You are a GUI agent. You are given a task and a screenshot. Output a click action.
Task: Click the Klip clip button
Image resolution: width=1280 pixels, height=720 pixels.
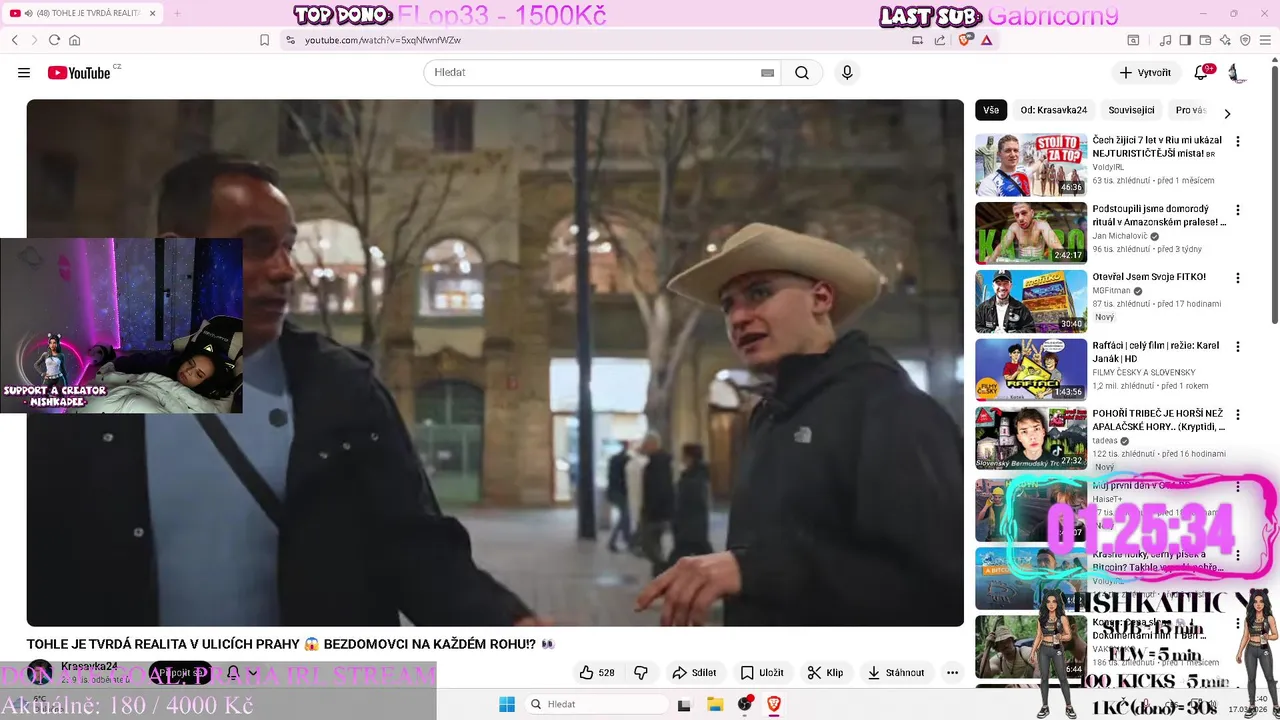point(826,673)
